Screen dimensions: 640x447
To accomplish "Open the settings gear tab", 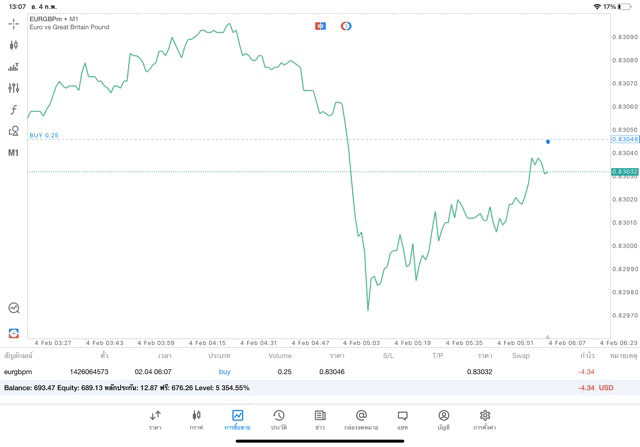I will [485, 419].
